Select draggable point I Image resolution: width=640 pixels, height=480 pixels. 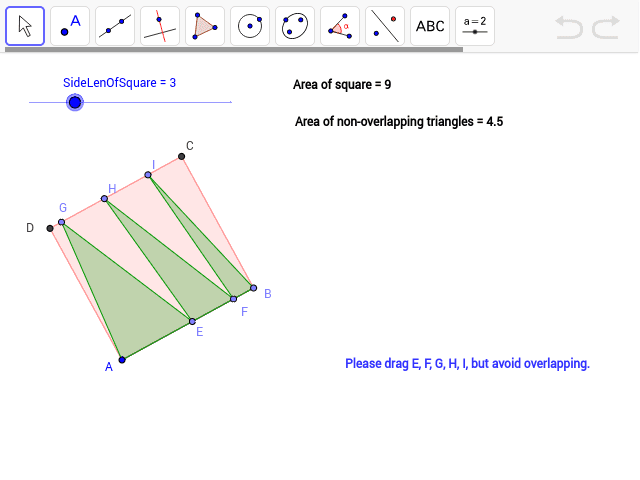[x=148, y=175]
